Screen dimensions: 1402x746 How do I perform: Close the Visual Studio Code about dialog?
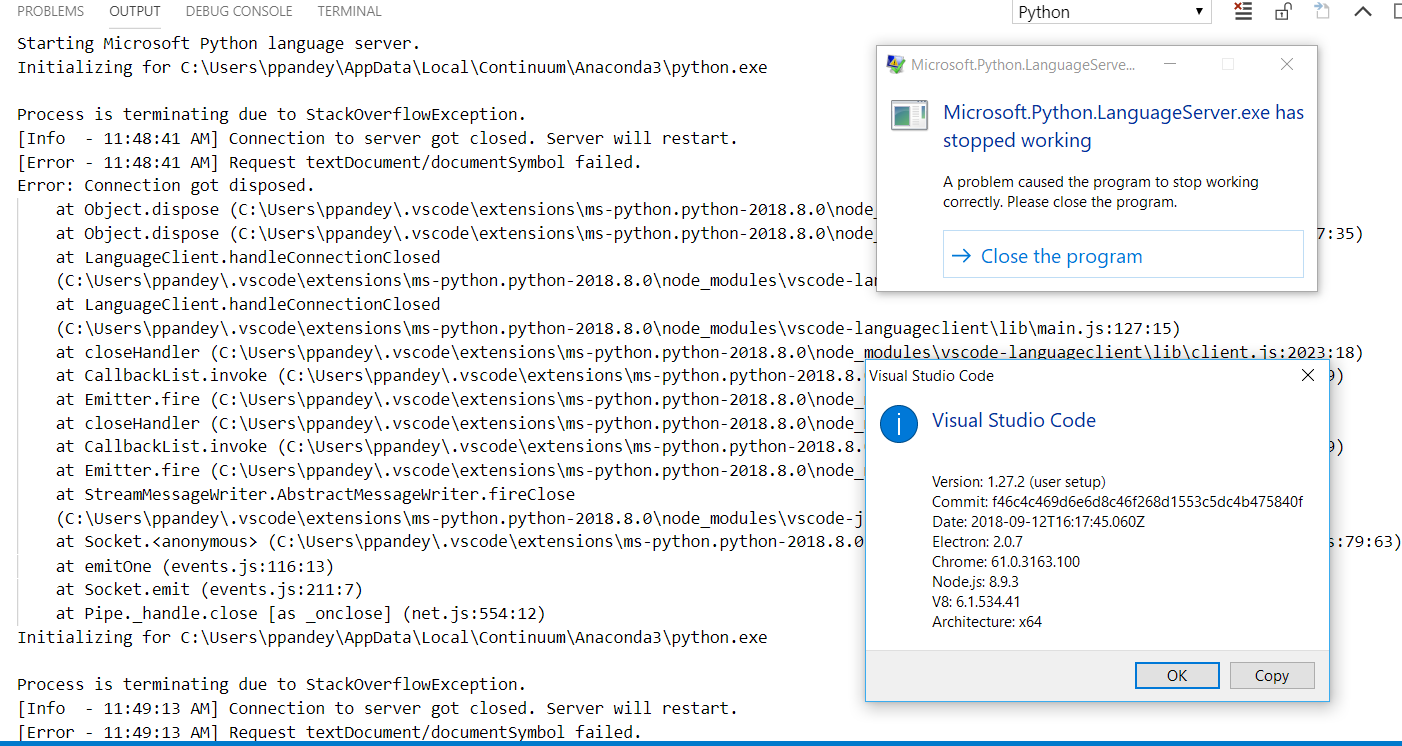pyautogui.click(x=1307, y=376)
